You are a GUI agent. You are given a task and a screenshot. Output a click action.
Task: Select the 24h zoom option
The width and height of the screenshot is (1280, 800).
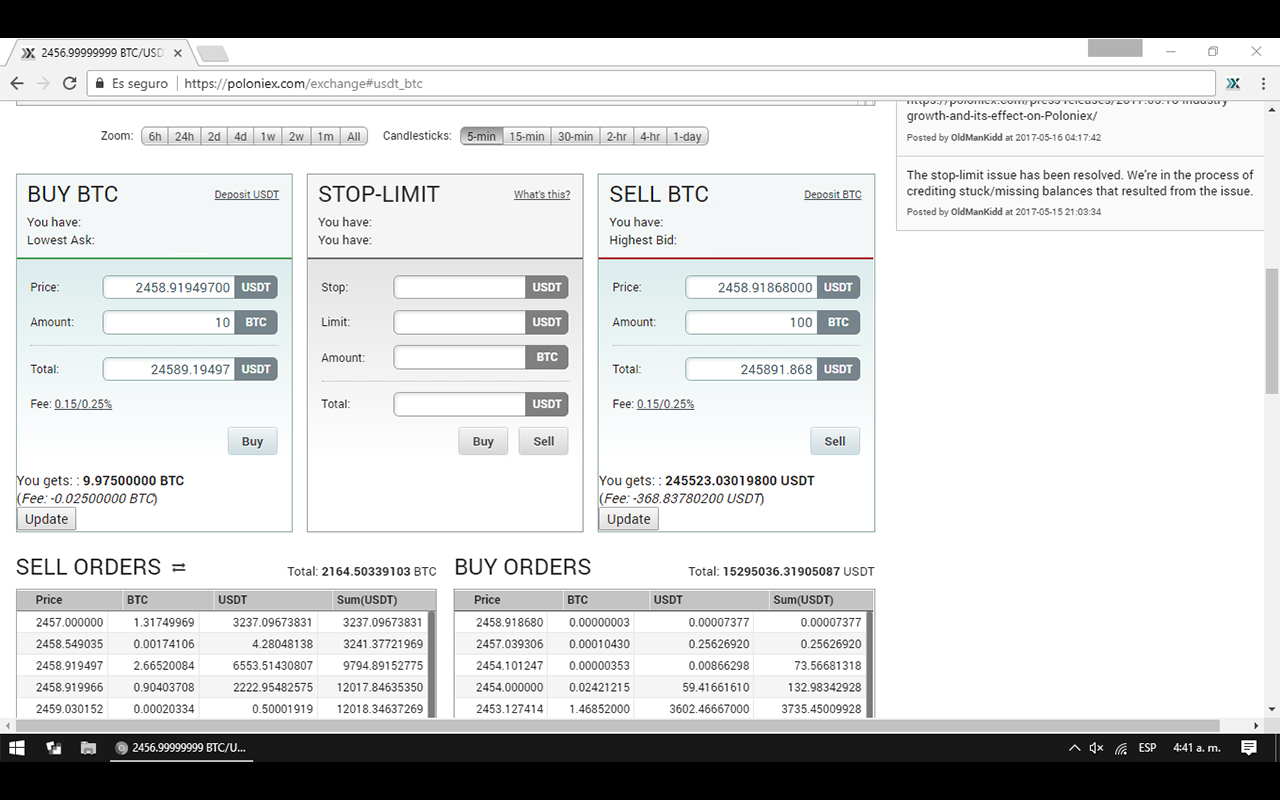click(185, 136)
